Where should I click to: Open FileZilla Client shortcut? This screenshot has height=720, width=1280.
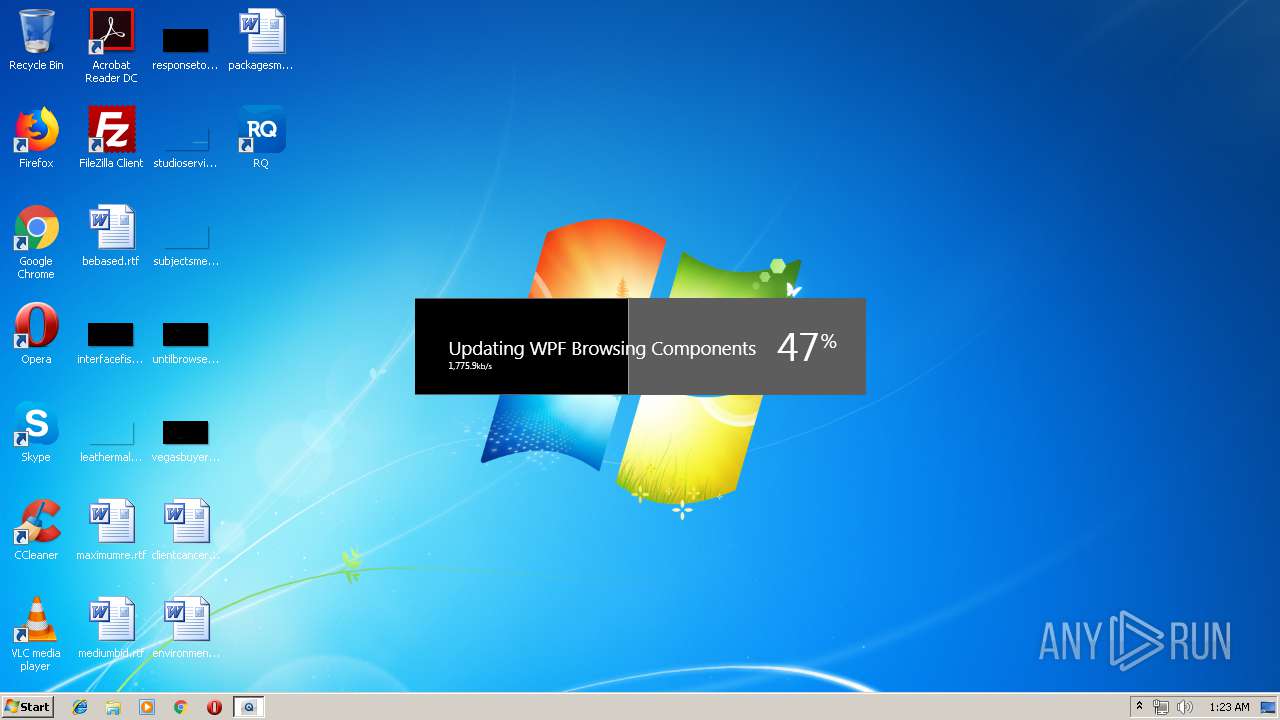click(x=111, y=138)
